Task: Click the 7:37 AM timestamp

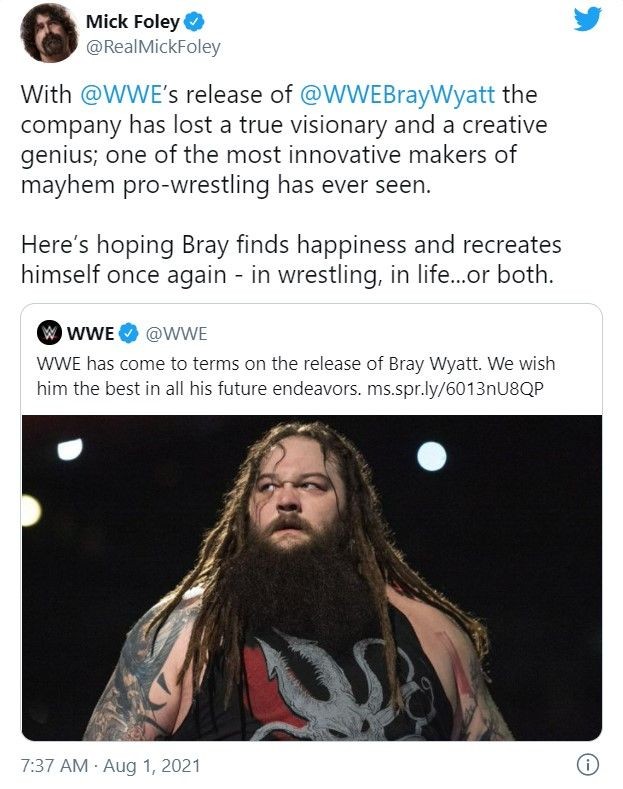Action: tap(54, 766)
